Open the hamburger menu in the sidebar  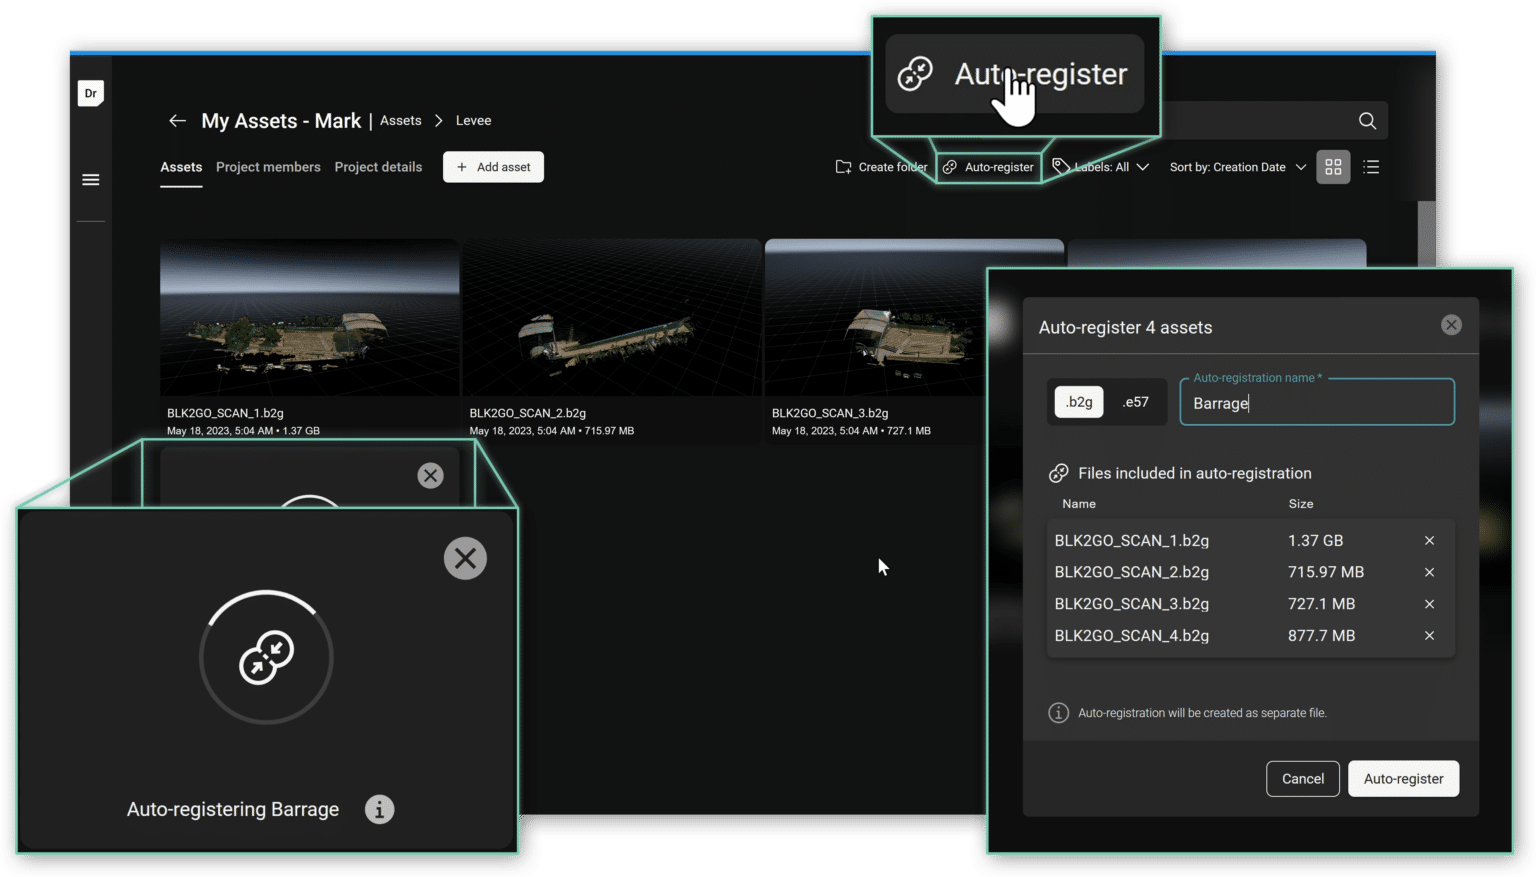pyautogui.click(x=90, y=179)
